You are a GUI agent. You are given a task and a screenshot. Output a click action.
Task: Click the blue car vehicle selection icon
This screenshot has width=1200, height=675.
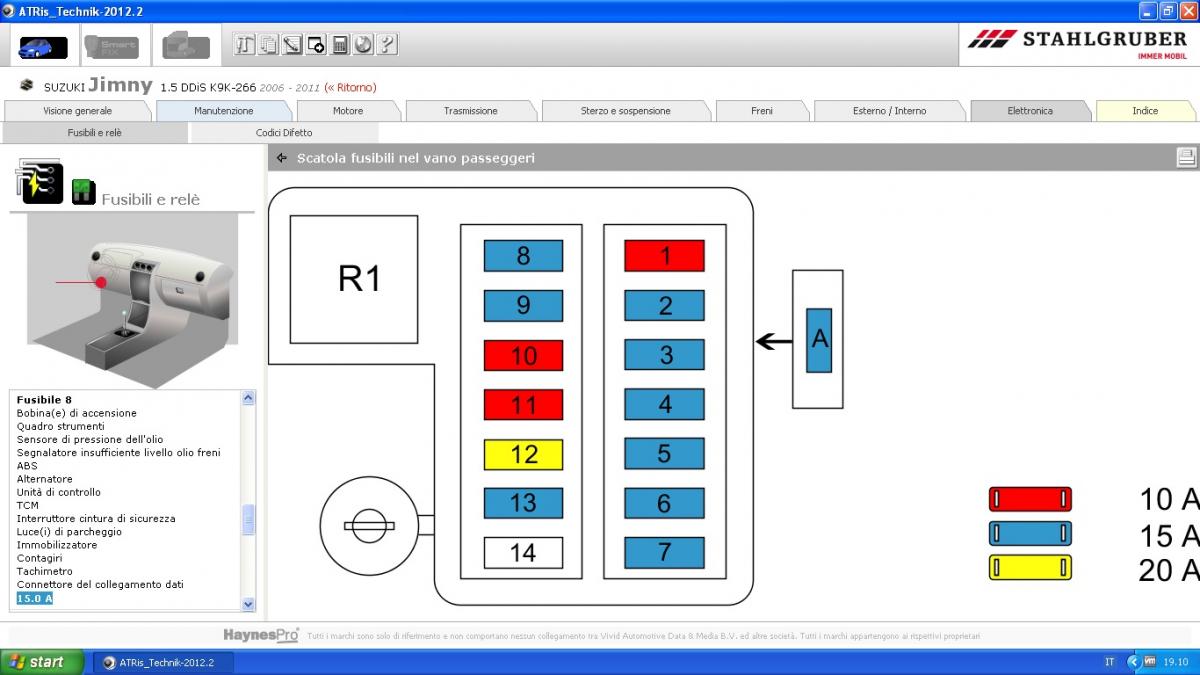click(x=43, y=46)
